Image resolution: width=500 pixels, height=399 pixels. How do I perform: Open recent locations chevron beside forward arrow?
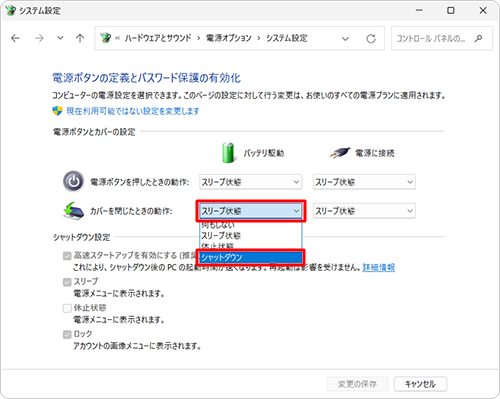pyautogui.click(x=60, y=38)
